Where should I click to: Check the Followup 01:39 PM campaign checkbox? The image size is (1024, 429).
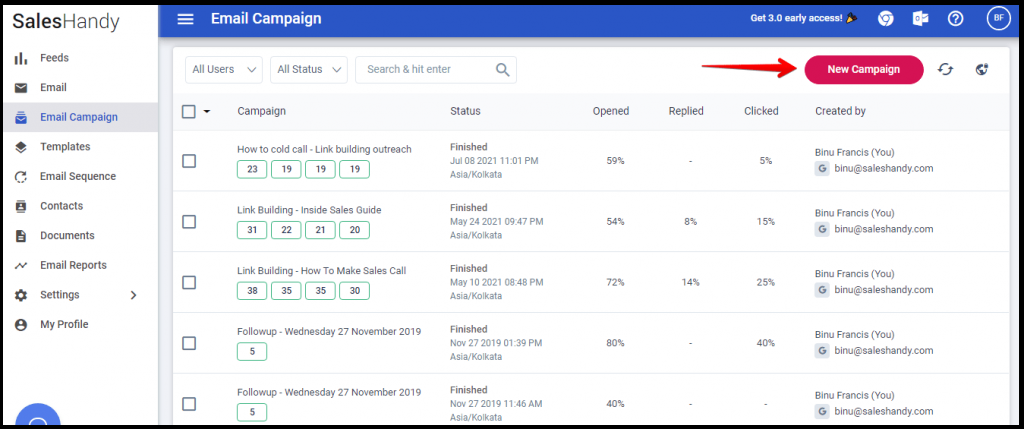[189, 343]
